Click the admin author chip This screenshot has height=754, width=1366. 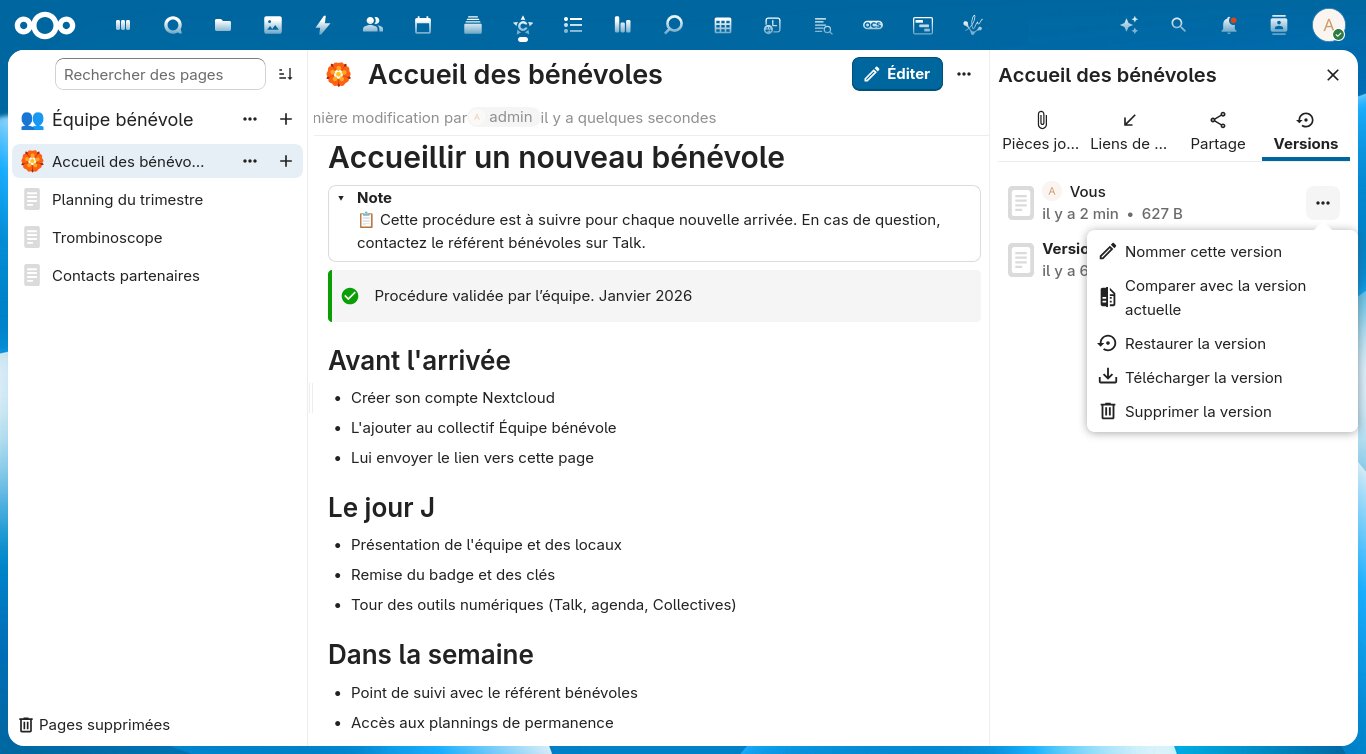pos(505,117)
